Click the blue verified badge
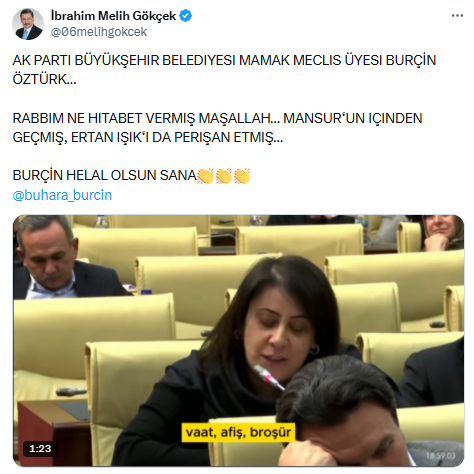The height and width of the screenshot is (474, 474). click(x=186, y=16)
